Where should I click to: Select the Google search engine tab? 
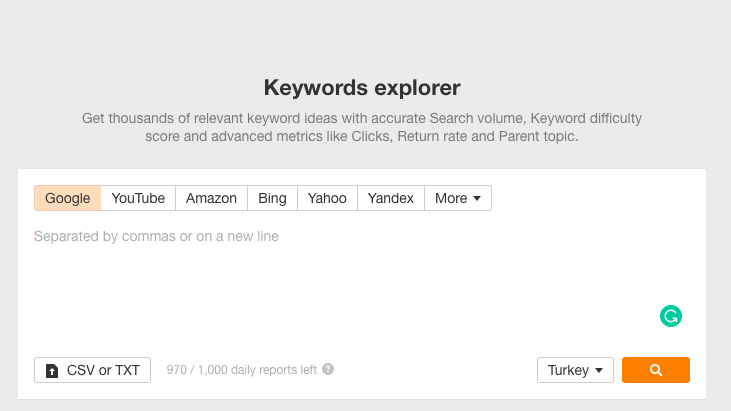[68, 198]
